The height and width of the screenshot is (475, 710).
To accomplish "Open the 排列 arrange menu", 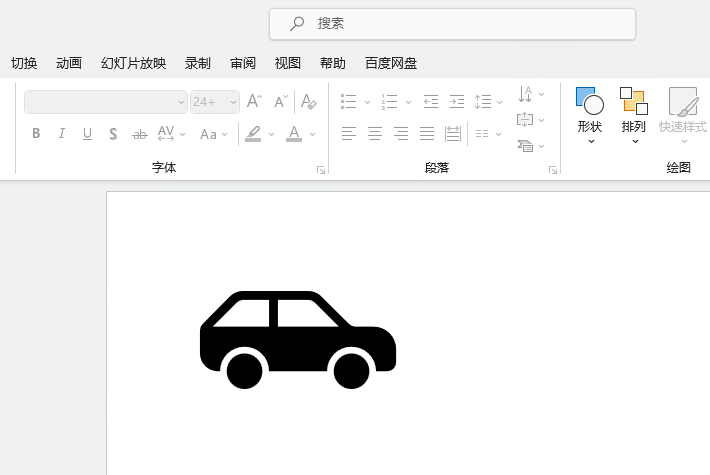I will (x=633, y=115).
